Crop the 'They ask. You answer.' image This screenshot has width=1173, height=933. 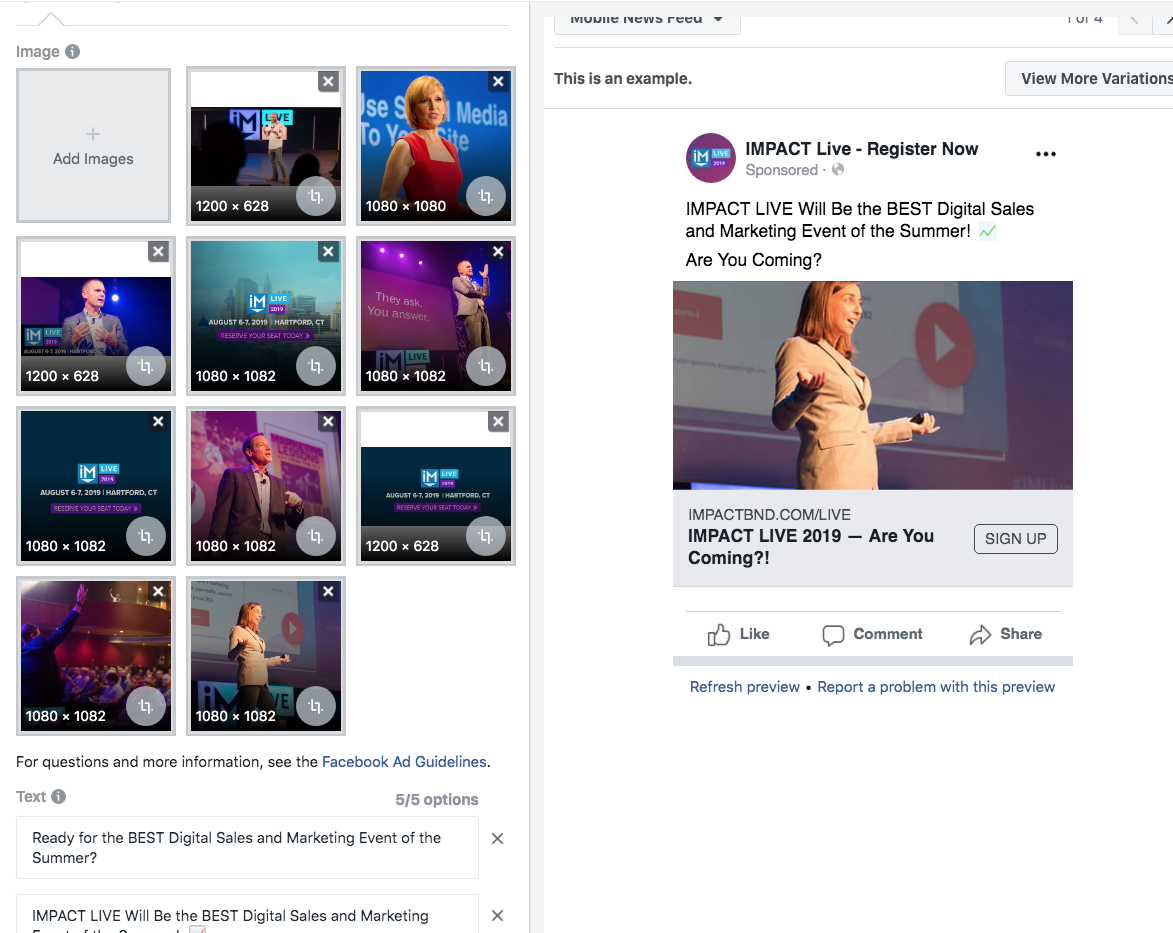pyautogui.click(x=486, y=366)
